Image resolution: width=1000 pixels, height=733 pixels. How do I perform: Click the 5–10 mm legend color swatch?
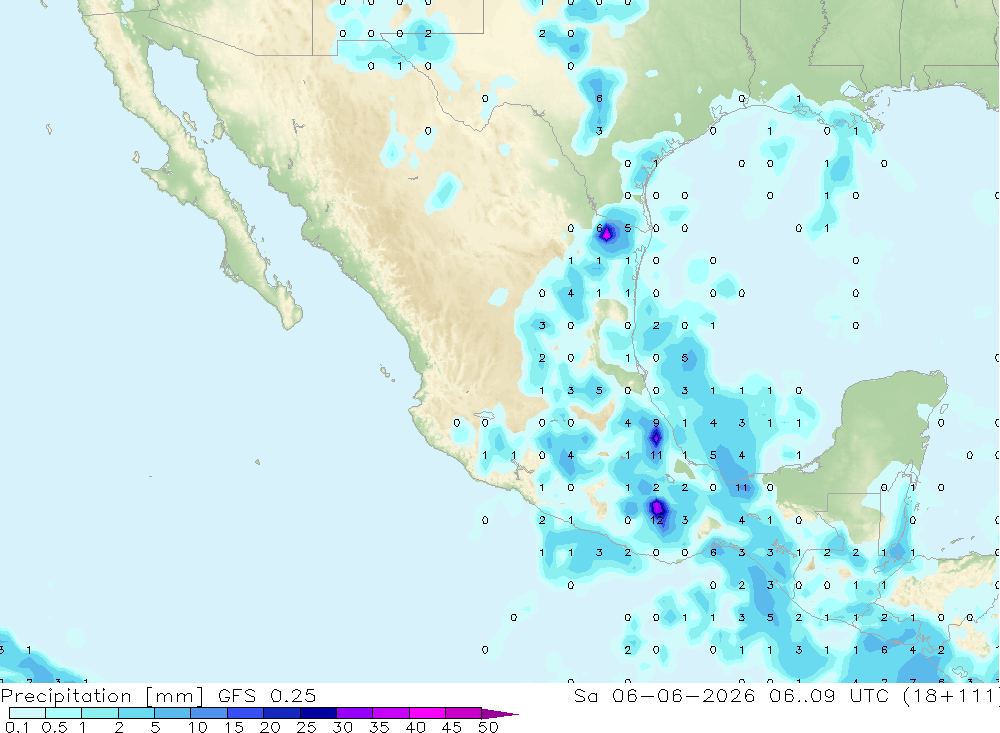(x=173, y=713)
